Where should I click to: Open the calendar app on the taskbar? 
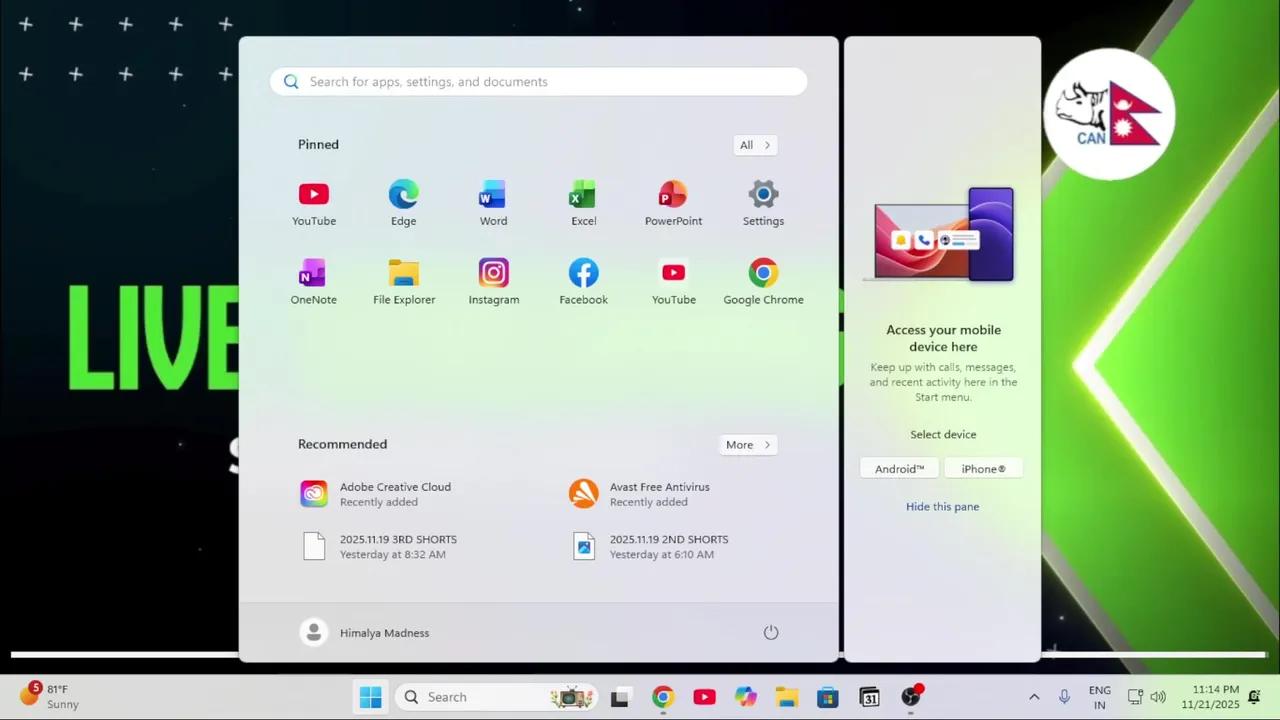point(869,697)
